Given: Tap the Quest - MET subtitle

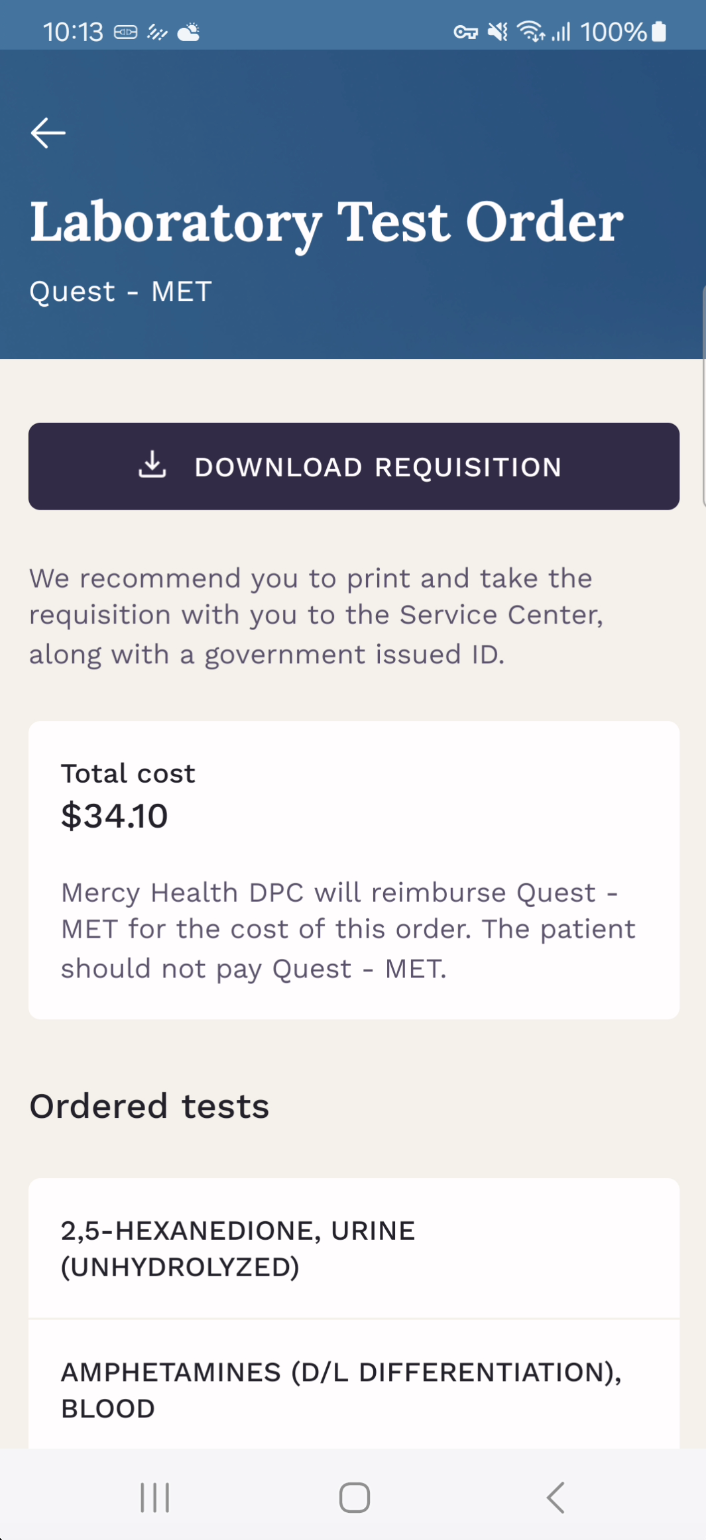Looking at the screenshot, I should pyautogui.click(x=120, y=291).
